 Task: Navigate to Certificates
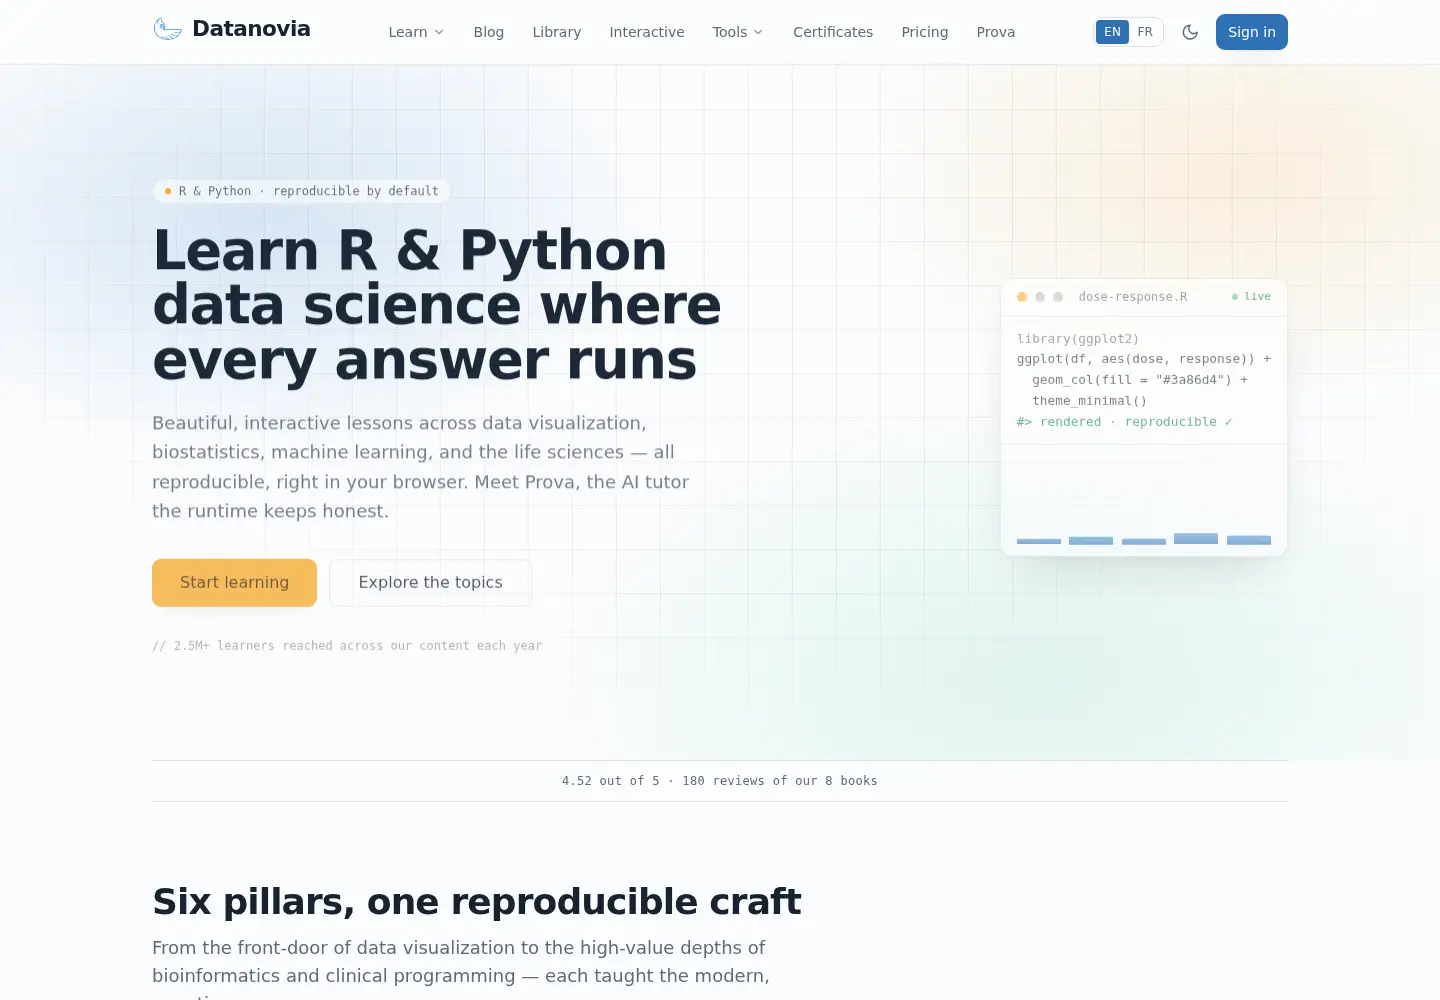(833, 32)
